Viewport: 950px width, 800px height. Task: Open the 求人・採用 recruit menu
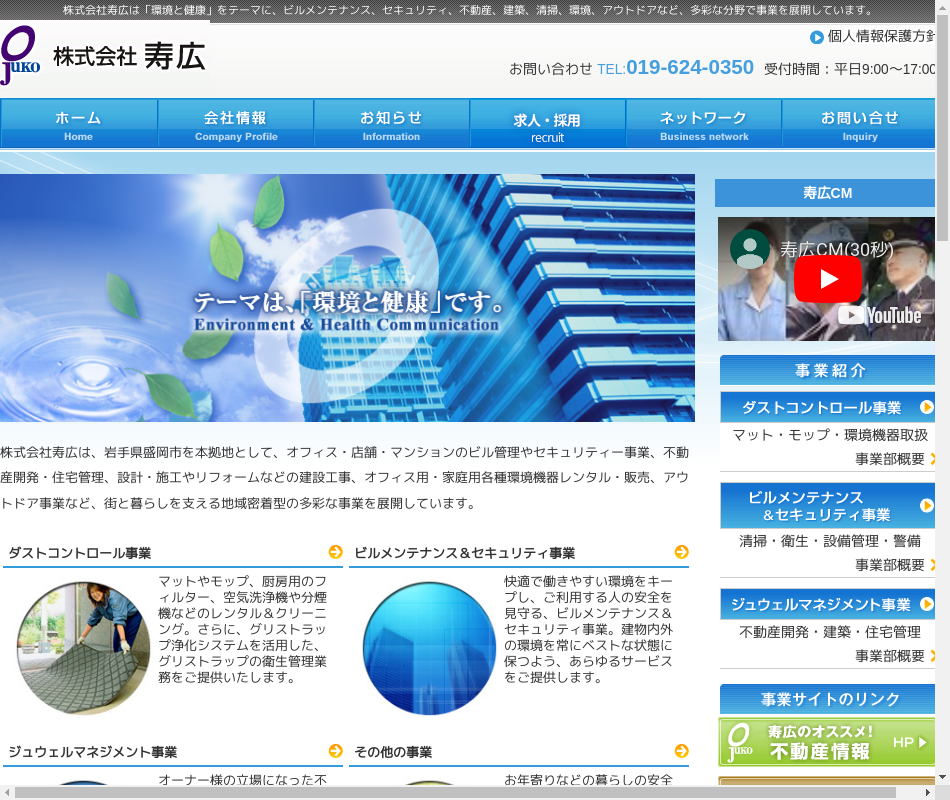pos(548,124)
